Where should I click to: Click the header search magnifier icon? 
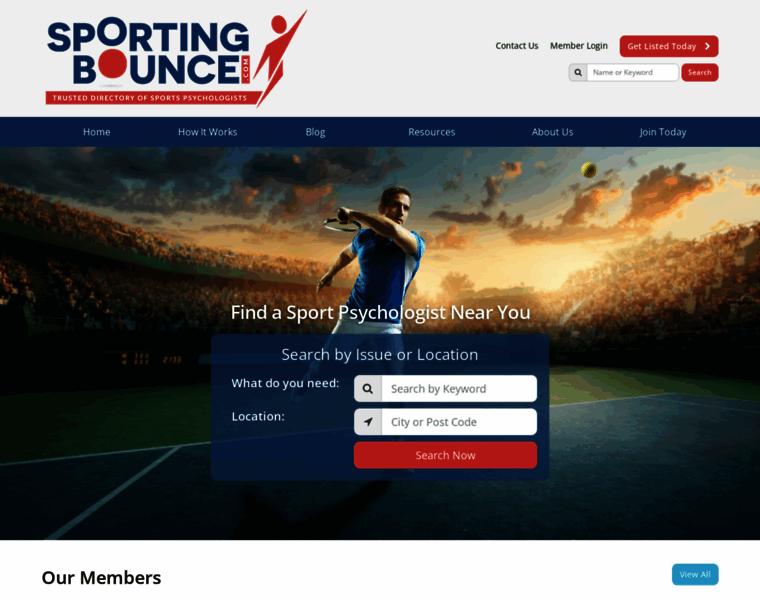coord(578,73)
